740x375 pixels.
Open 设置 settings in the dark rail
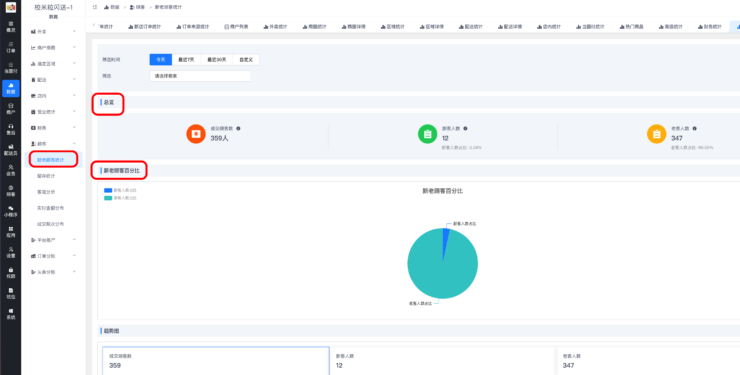coord(10,252)
